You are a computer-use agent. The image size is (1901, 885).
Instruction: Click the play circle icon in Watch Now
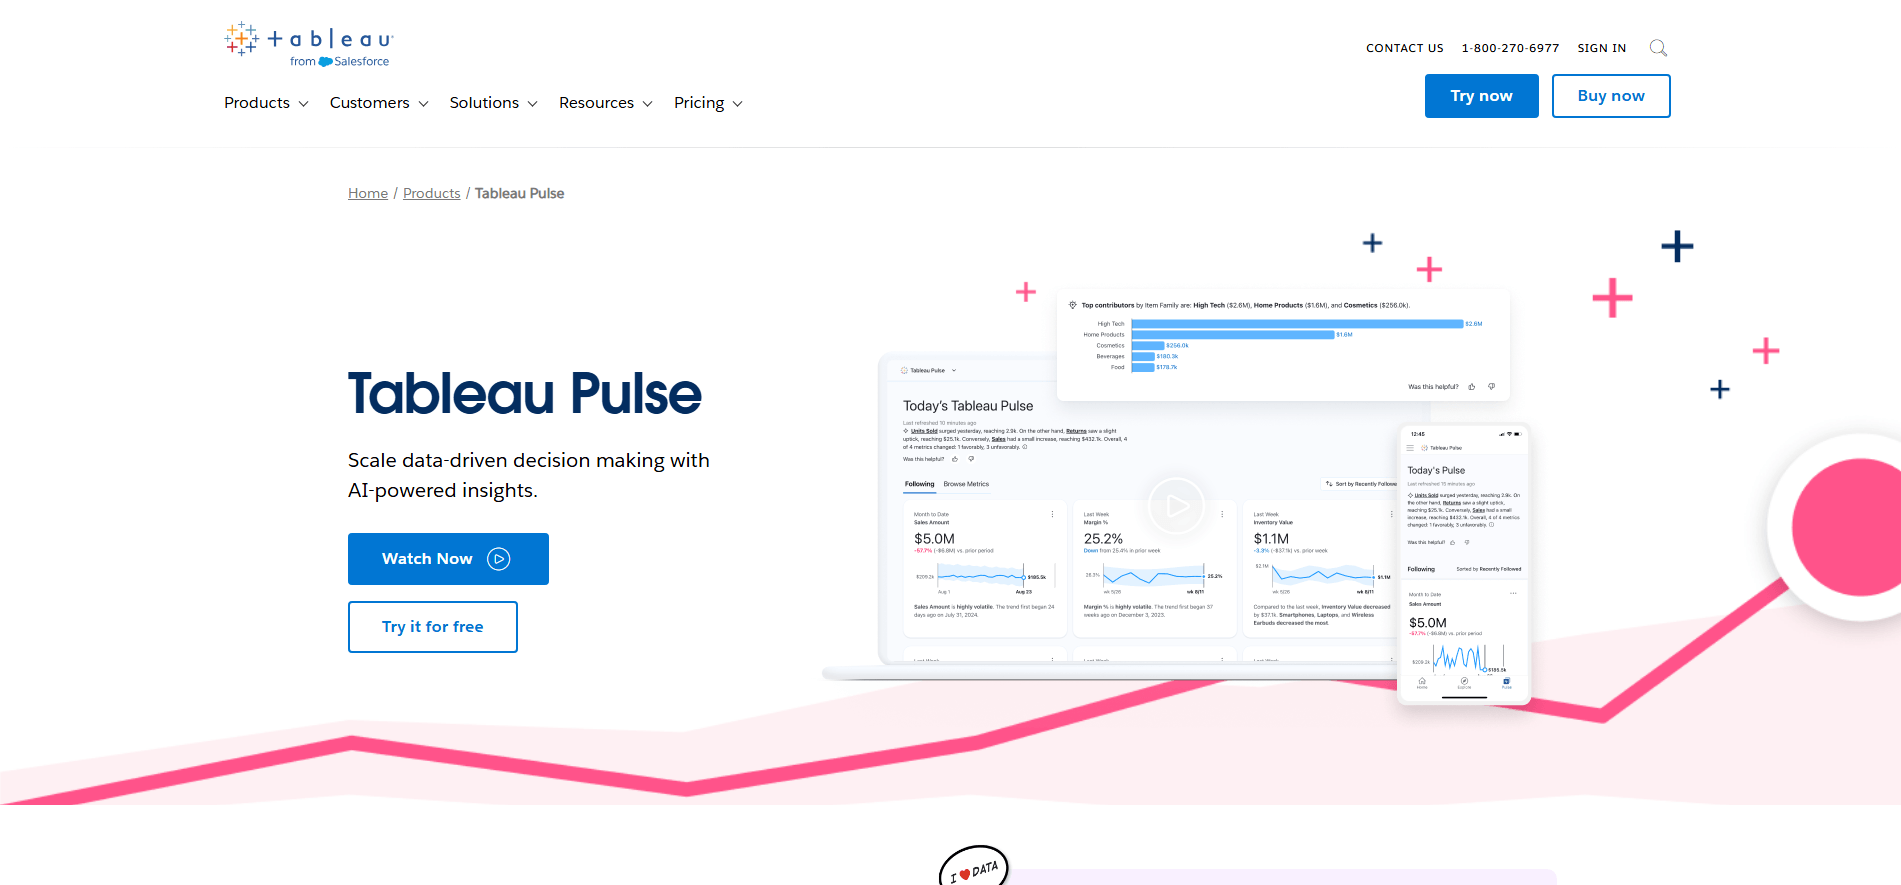tap(498, 559)
